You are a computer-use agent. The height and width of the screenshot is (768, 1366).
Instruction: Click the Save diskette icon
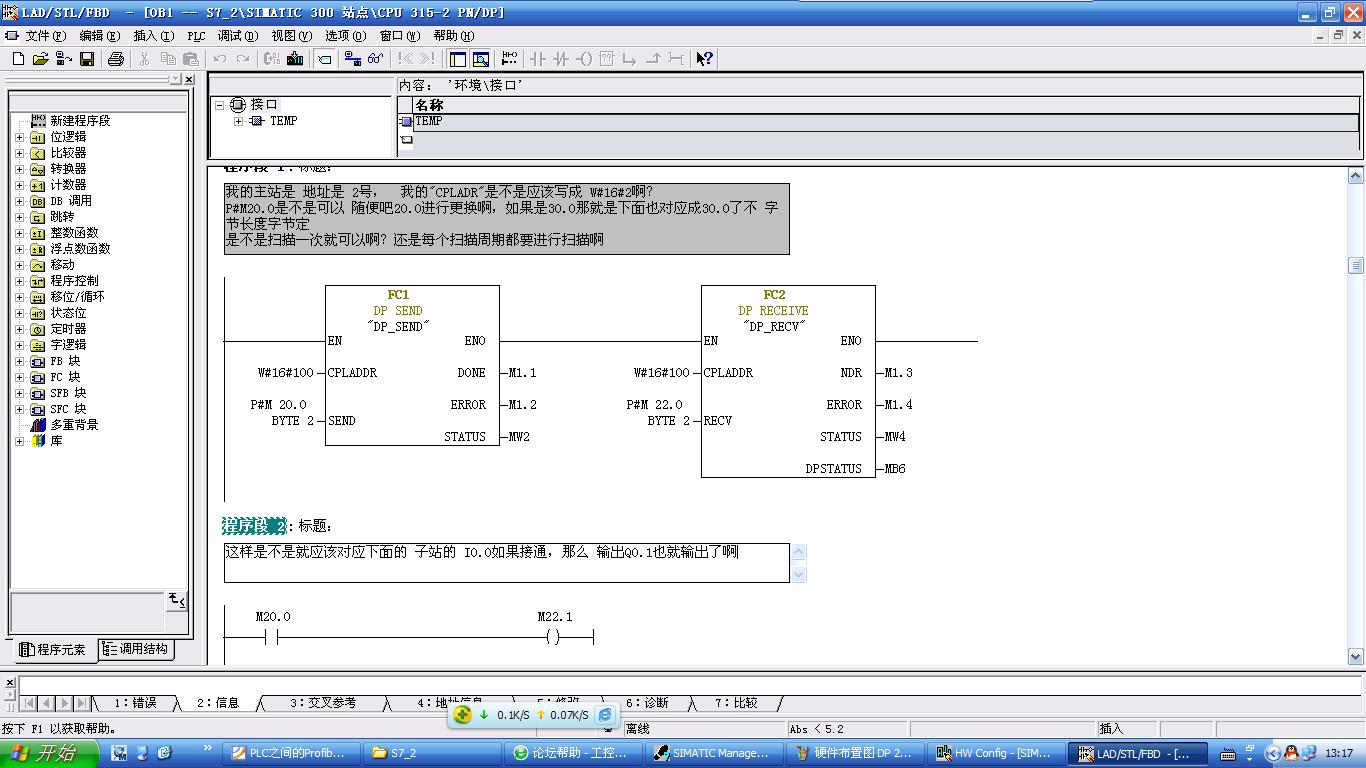click(87, 59)
